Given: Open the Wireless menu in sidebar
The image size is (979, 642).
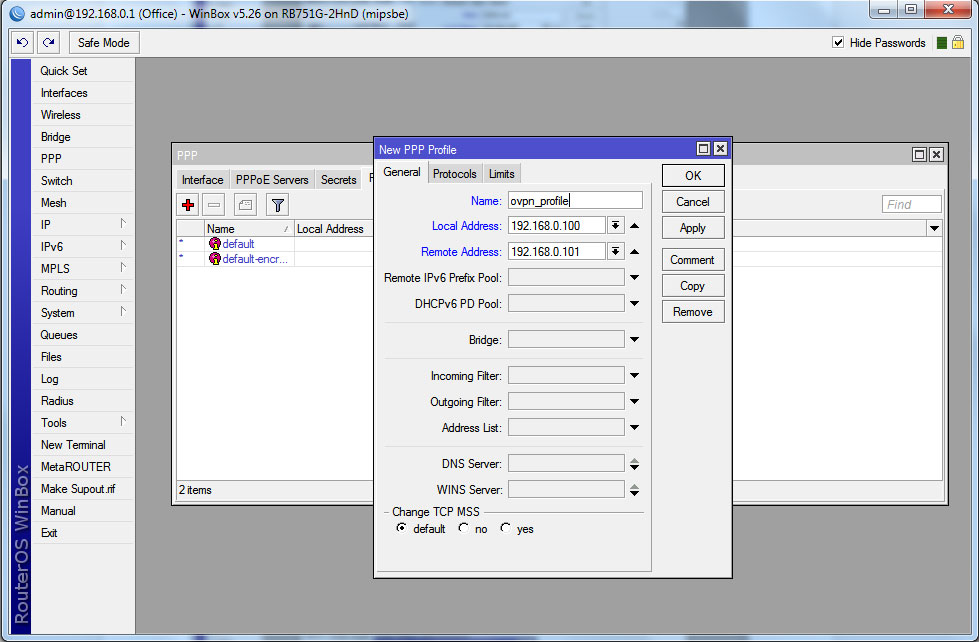Looking at the screenshot, I should tap(60, 115).
